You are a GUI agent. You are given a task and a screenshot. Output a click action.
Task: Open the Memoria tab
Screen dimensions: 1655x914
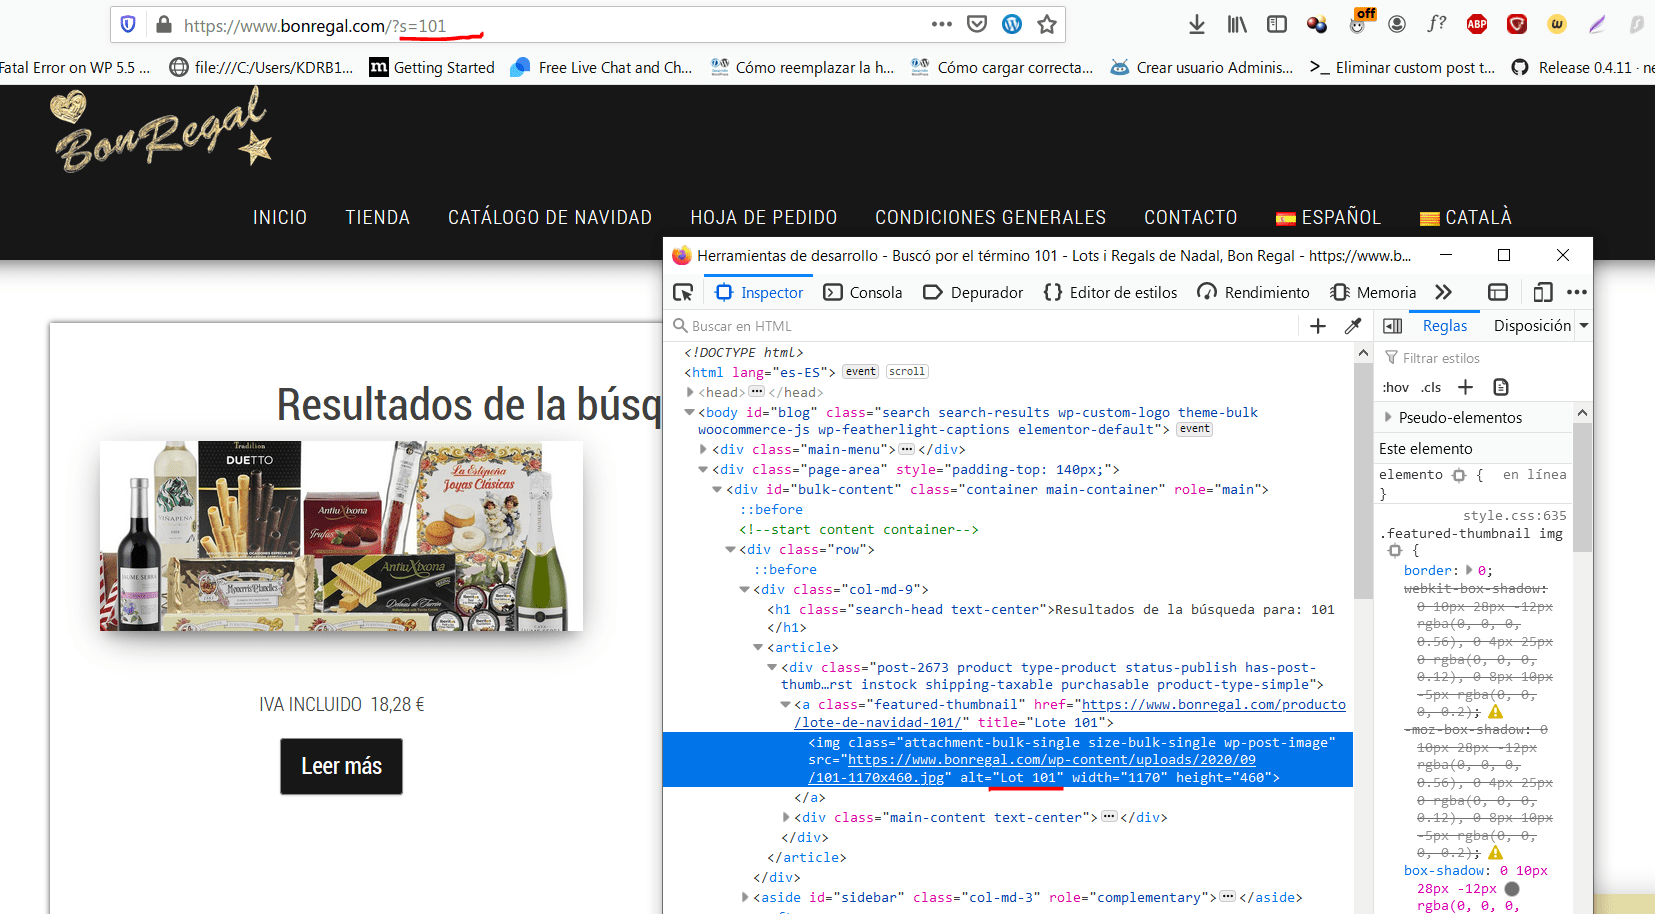pos(1373,292)
